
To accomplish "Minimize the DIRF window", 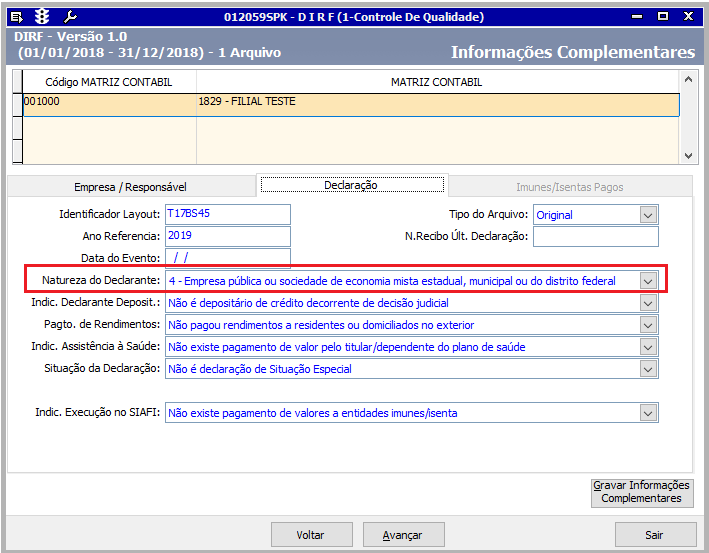I will tap(637, 17).
